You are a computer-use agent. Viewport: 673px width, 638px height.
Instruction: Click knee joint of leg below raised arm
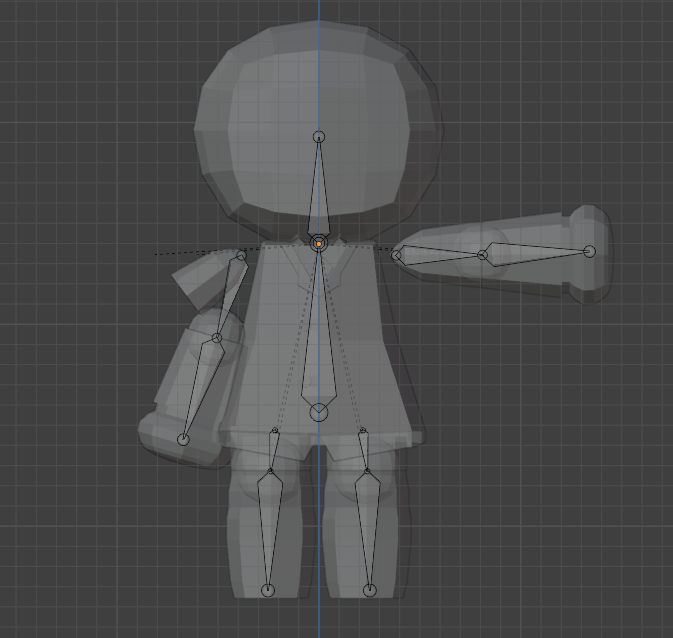(367, 471)
